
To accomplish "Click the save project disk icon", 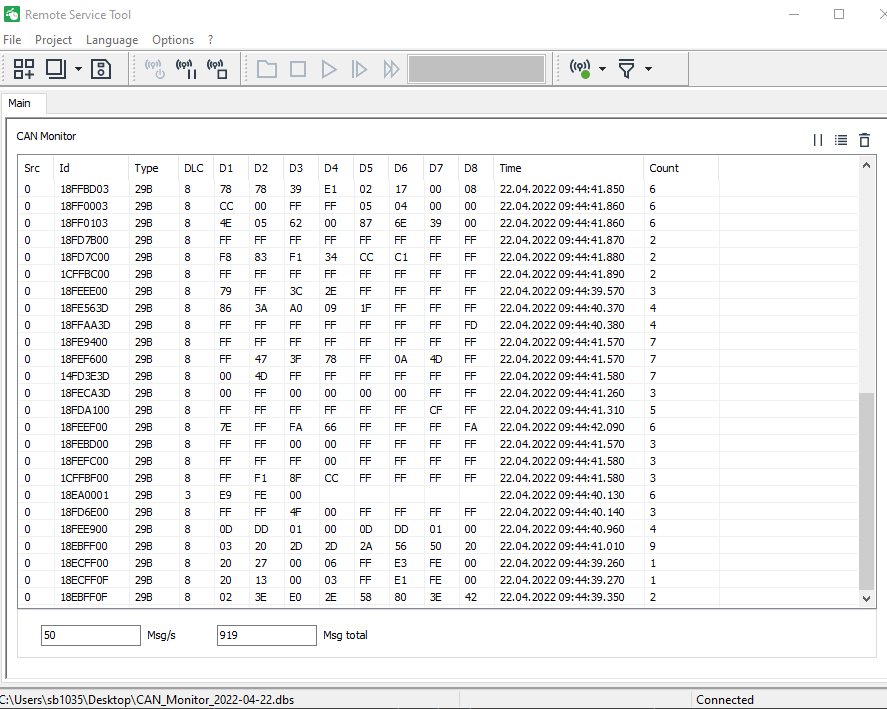I will coord(101,69).
